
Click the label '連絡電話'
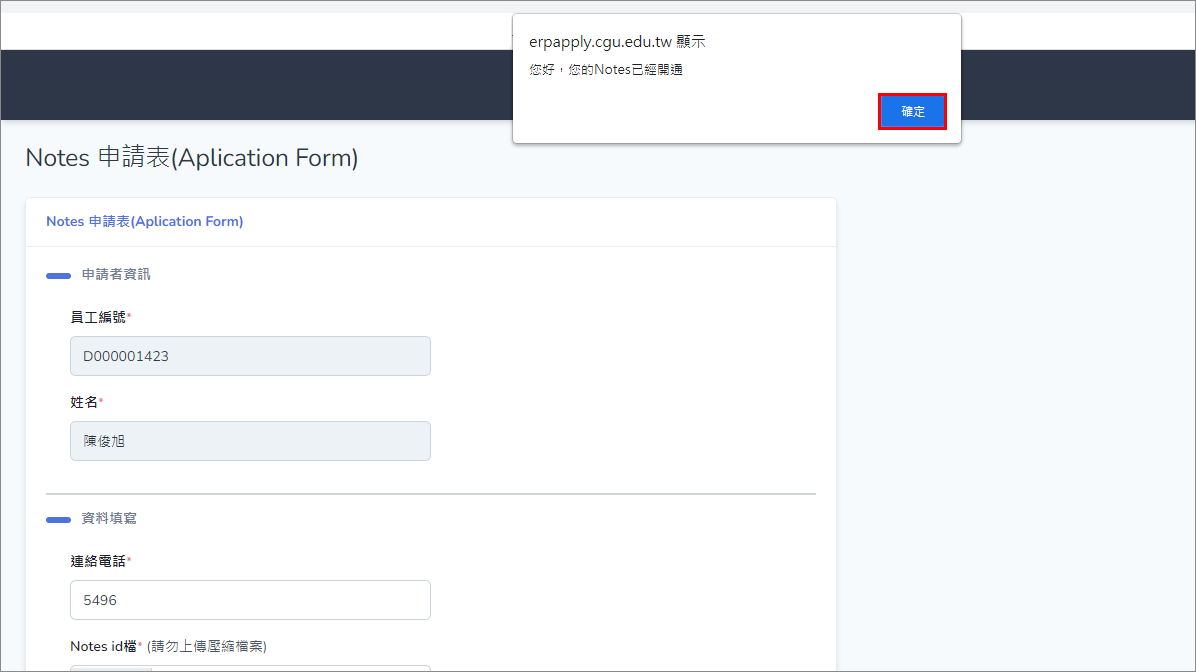(98, 561)
